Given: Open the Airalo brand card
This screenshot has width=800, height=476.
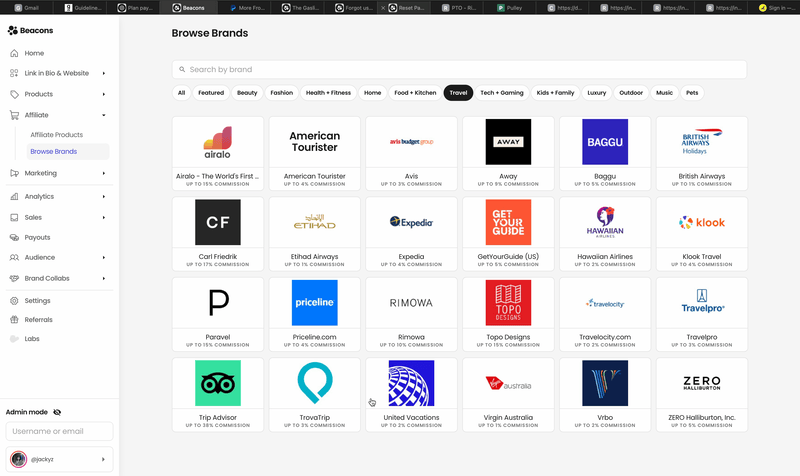Looking at the screenshot, I should [218, 154].
